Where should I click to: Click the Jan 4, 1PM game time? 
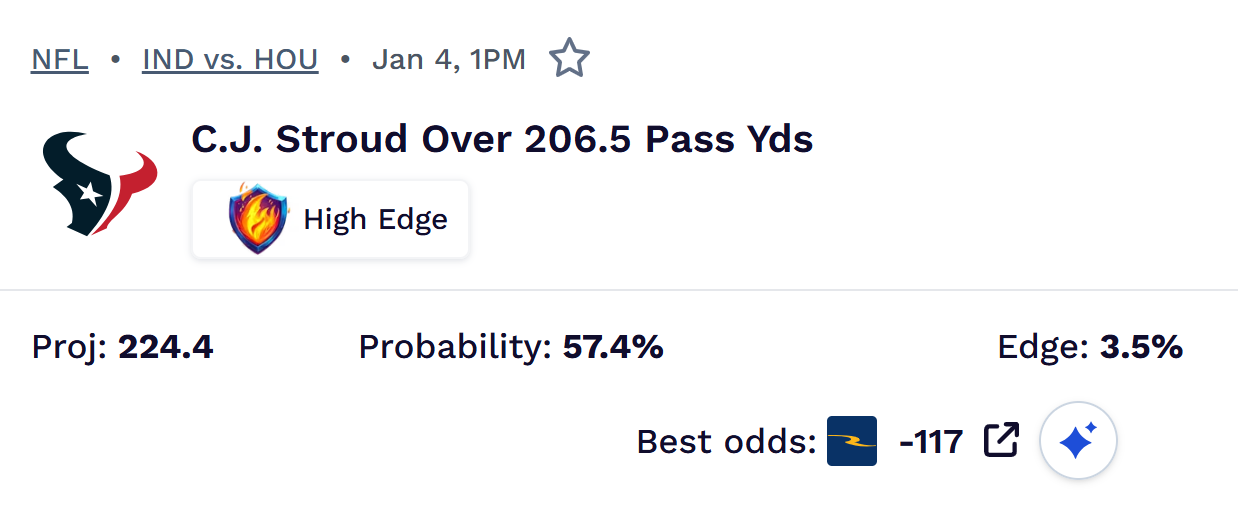[x=449, y=60]
